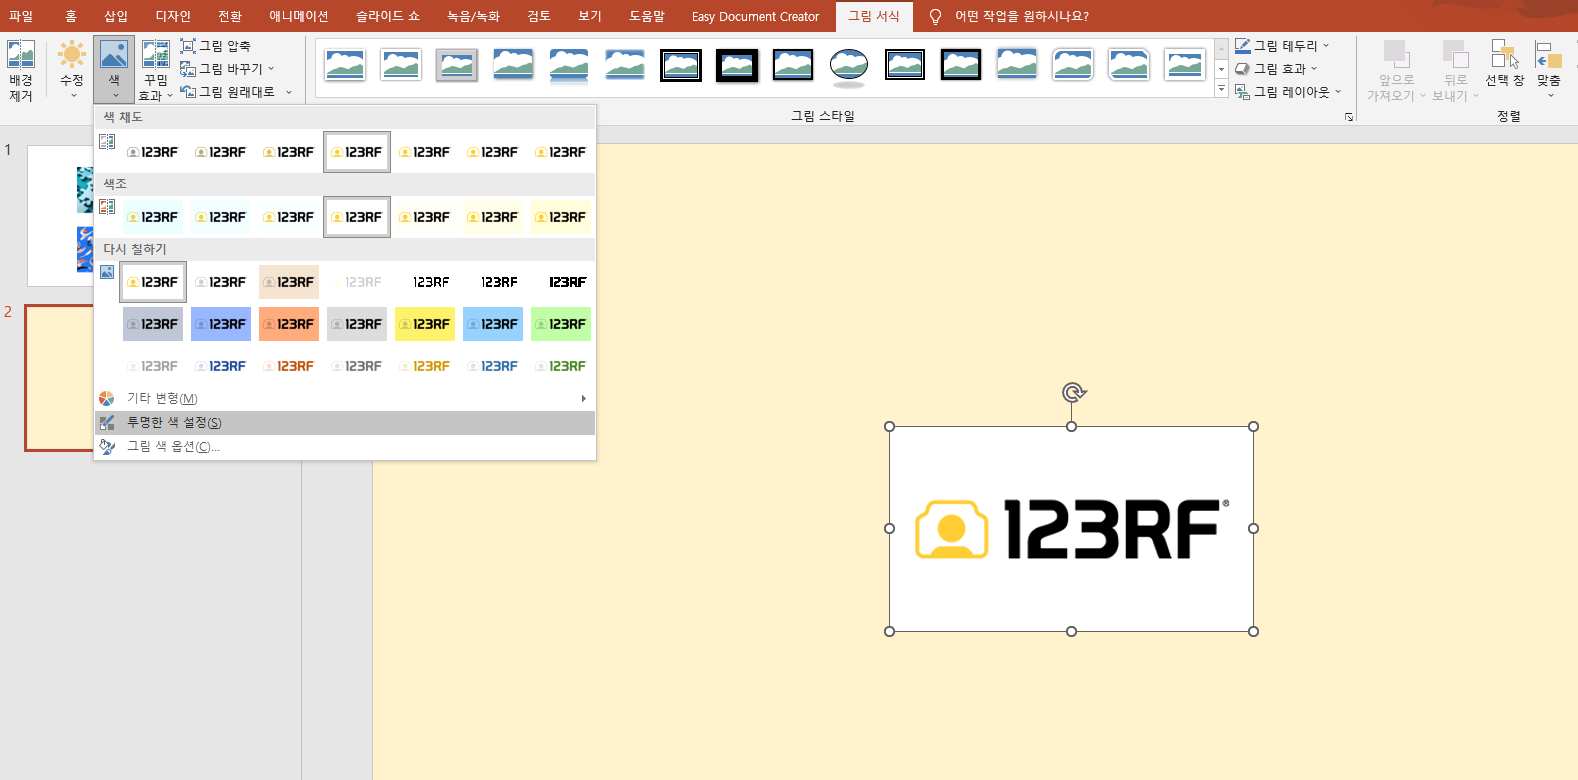Expand the 기타 변형 submenu arrow
The width and height of the screenshot is (1578, 780).
(x=584, y=398)
